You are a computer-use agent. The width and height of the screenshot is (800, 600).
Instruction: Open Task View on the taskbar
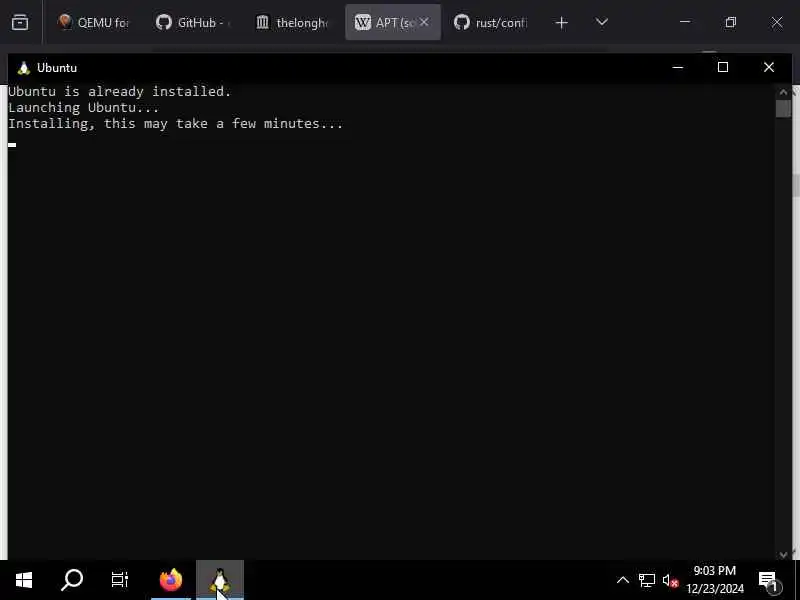(x=120, y=580)
